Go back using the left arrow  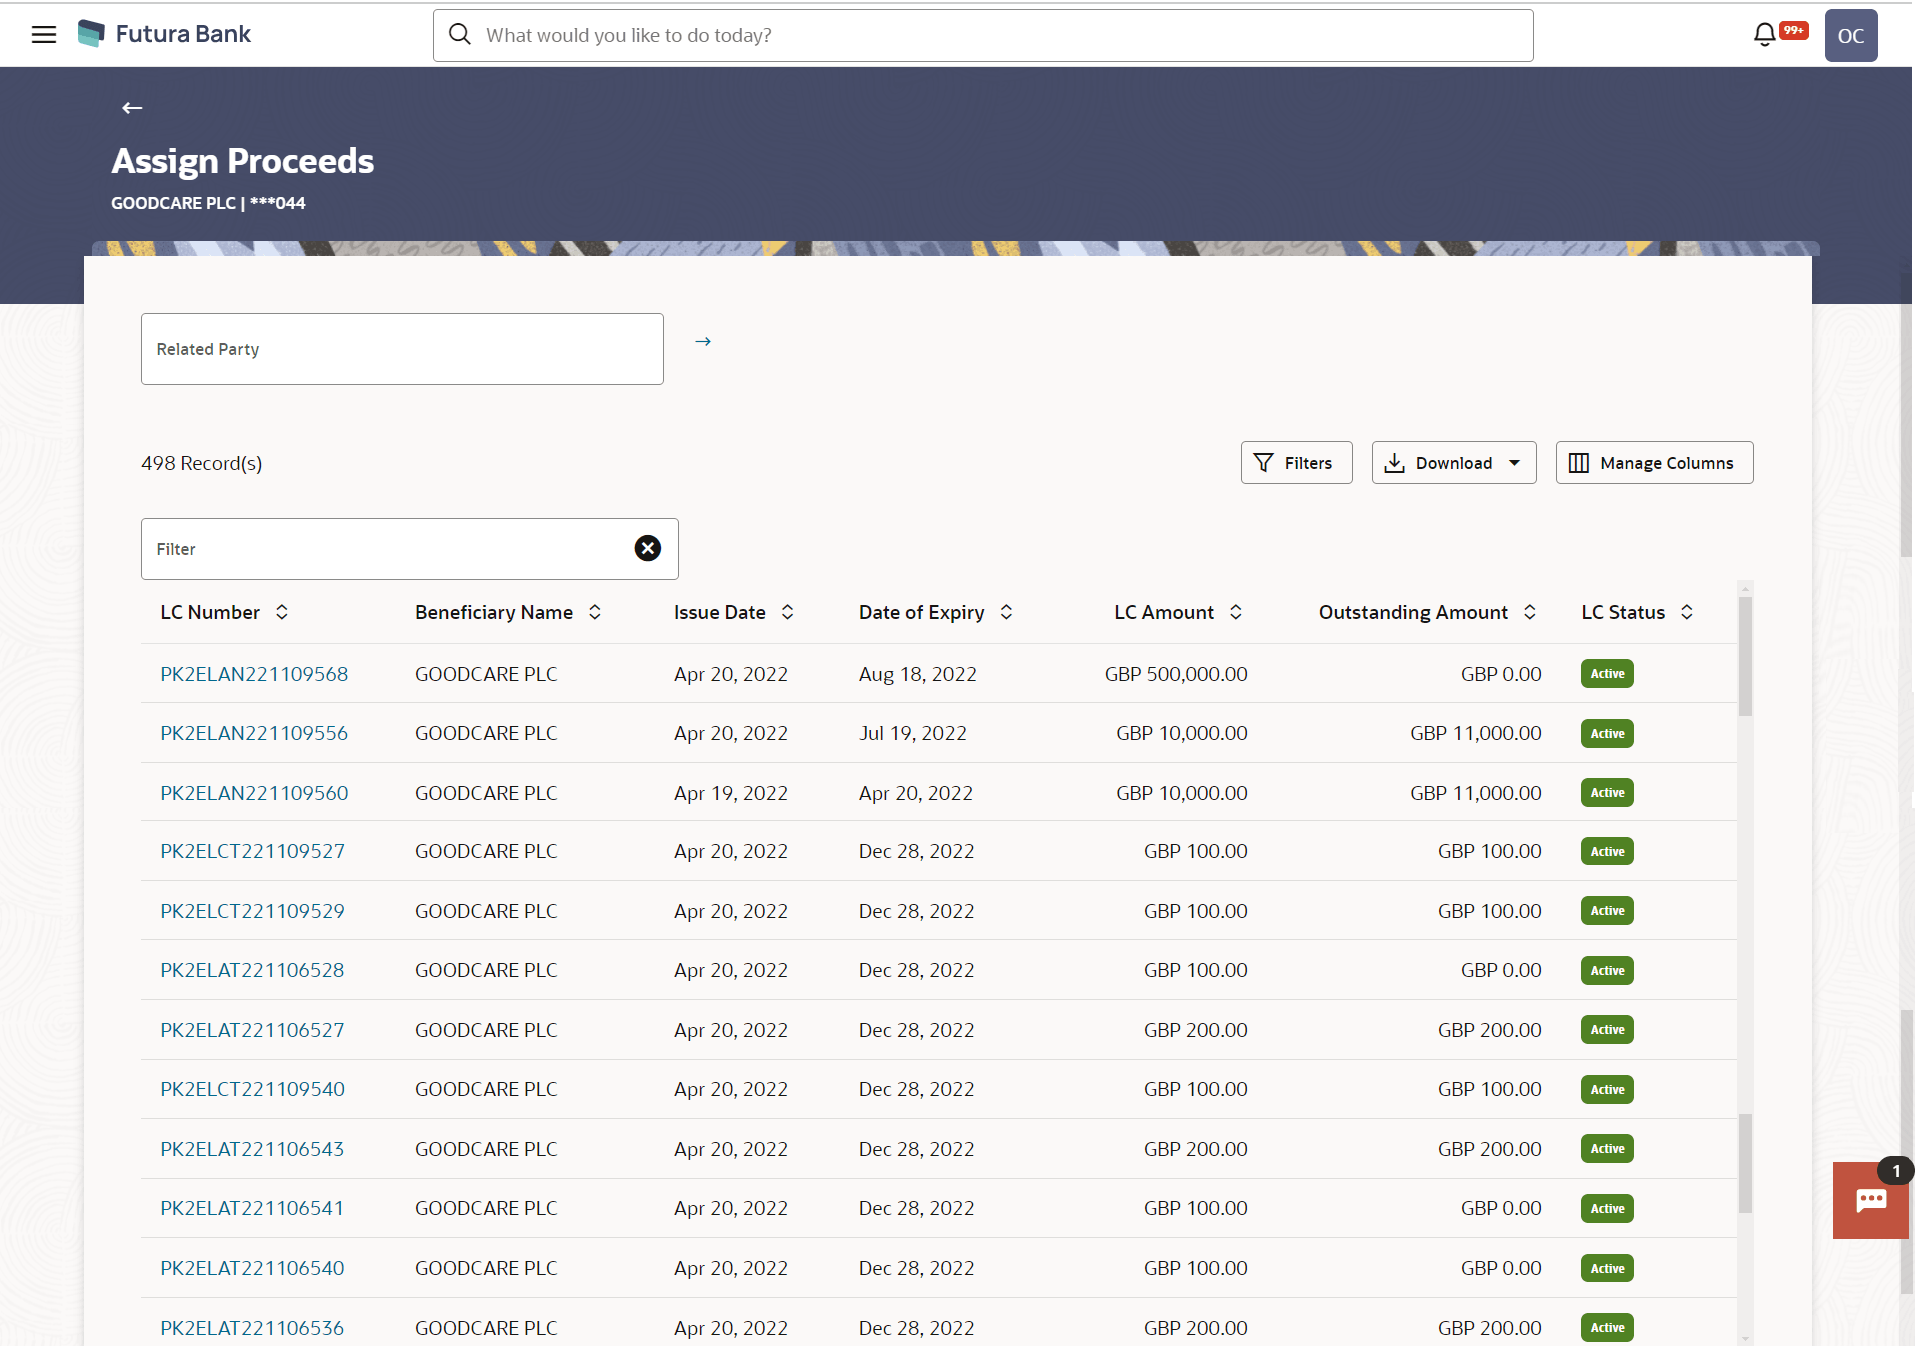click(132, 108)
